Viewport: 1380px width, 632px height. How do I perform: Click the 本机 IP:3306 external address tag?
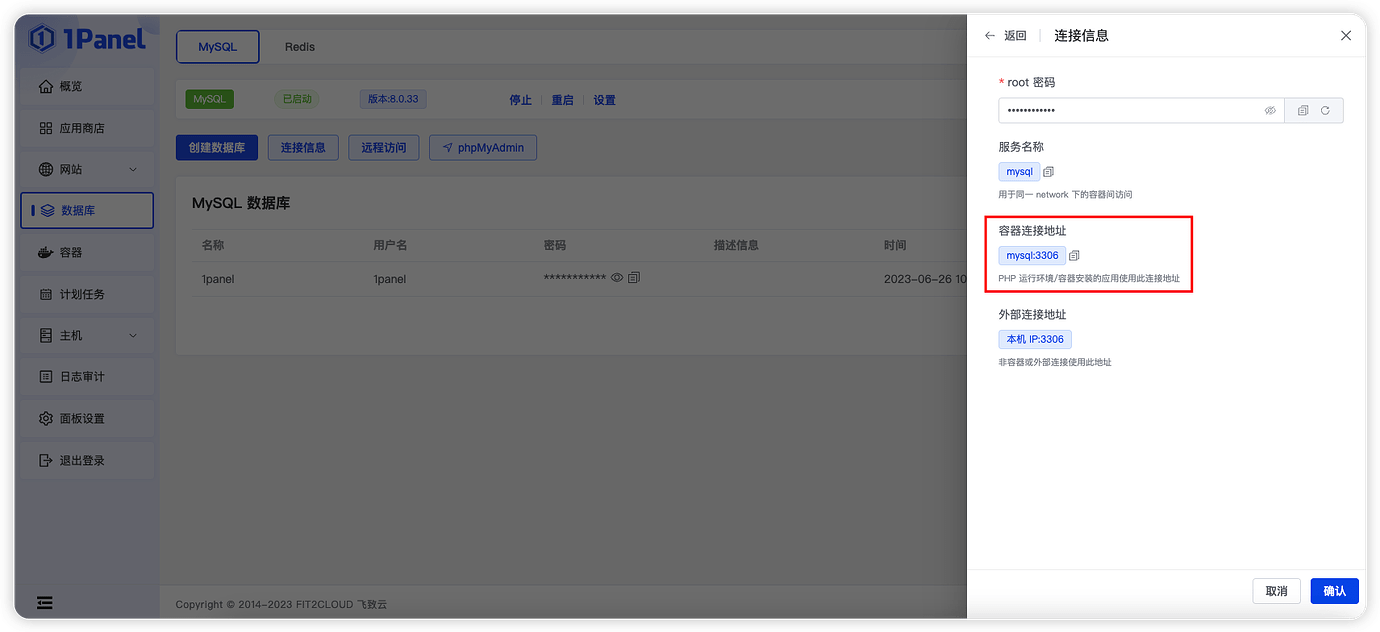coord(1035,340)
